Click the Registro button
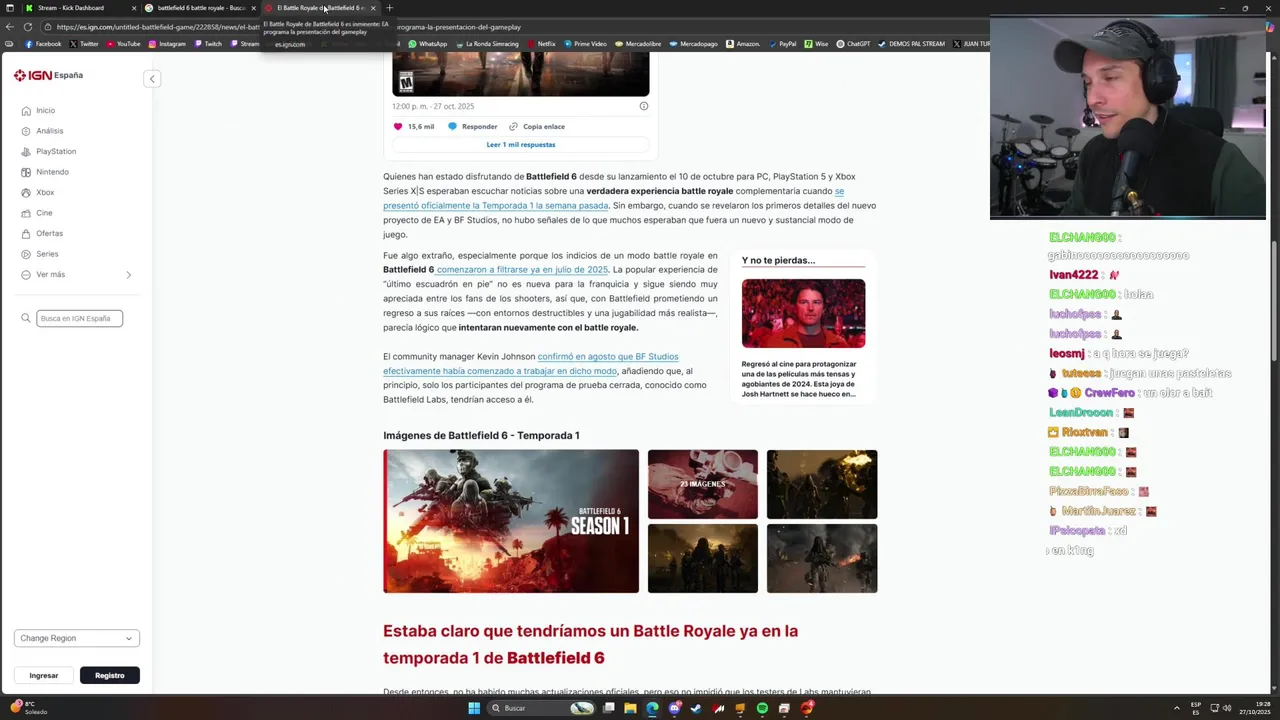Screen dimensions: 1280x720 (110, 675)
